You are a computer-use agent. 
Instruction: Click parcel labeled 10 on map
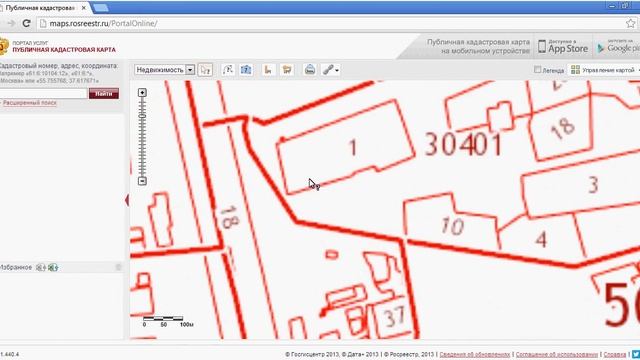tap(452, 226)
